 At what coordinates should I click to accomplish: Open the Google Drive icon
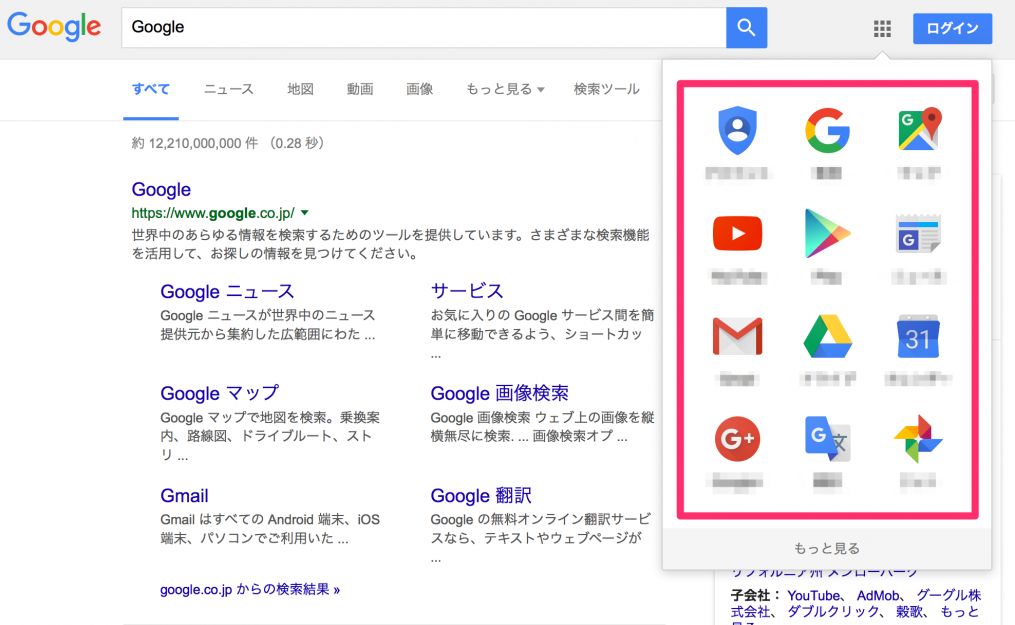tap(827, 336)
